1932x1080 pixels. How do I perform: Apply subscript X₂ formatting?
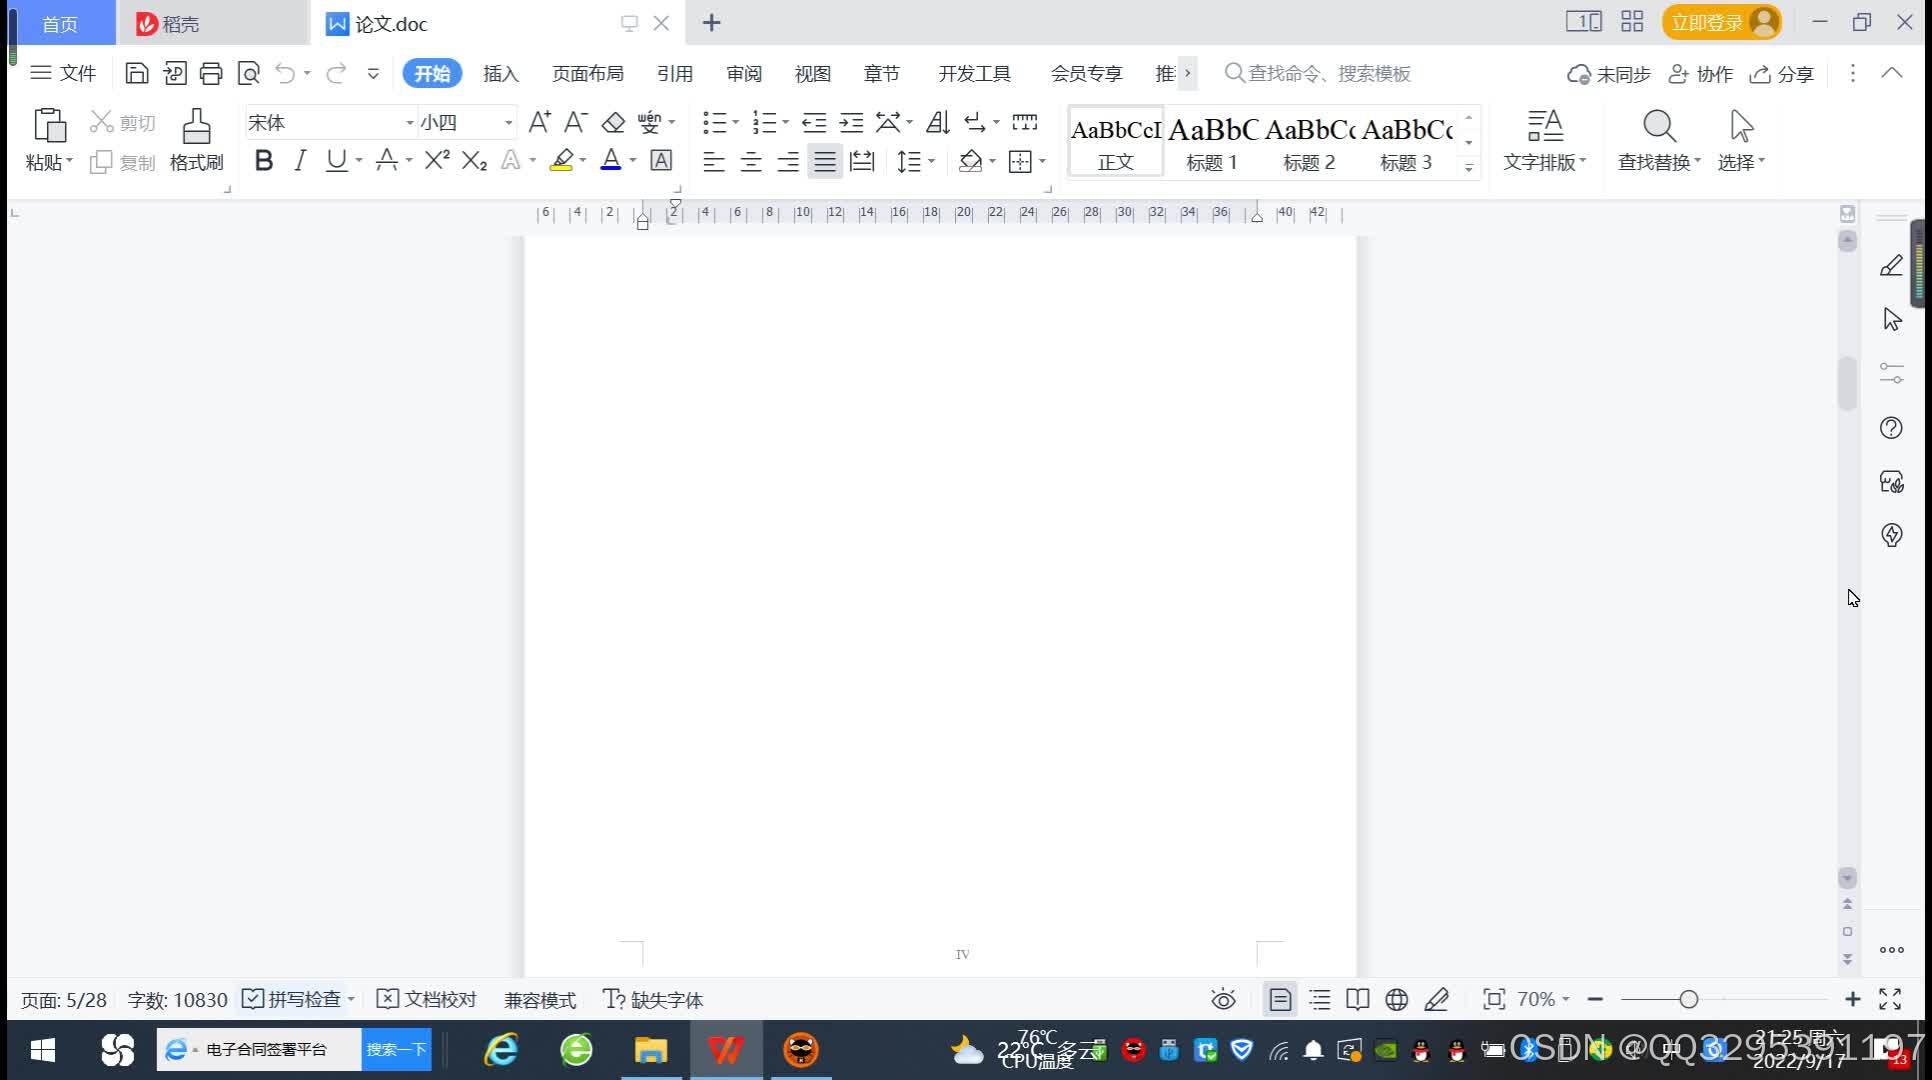coord(474,160)
